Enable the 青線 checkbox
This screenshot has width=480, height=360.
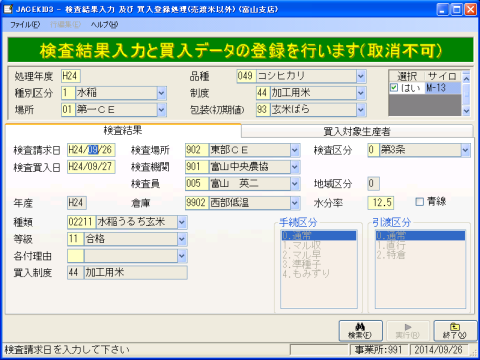tap(420, 202)
